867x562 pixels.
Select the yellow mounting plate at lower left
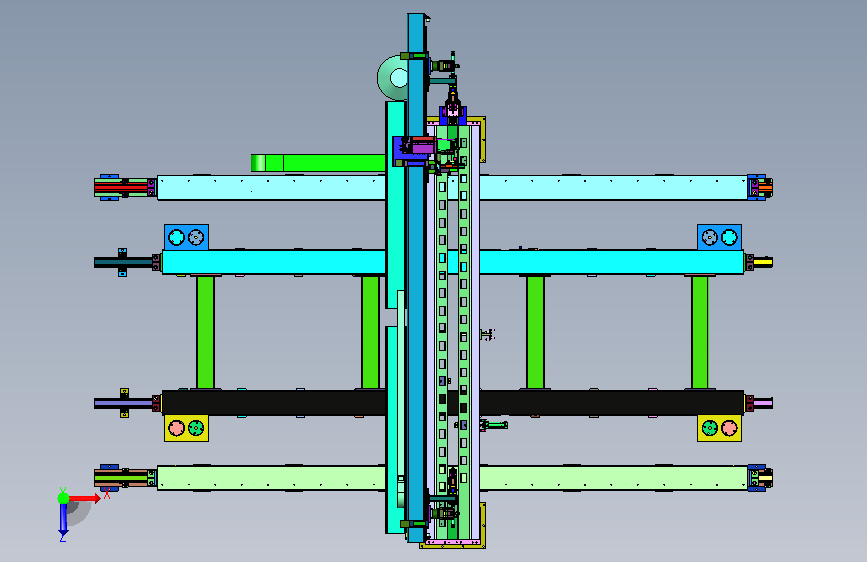click(186, 428)
